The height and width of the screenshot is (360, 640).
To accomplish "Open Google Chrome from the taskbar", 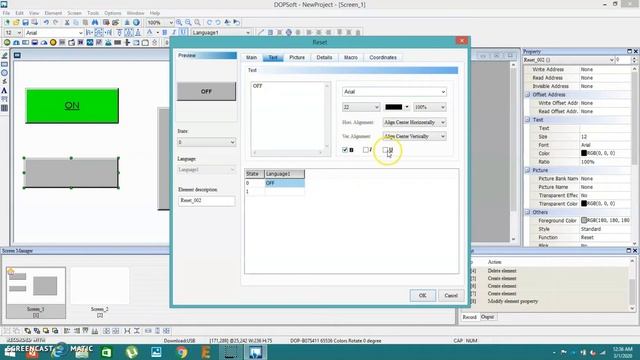I will [182, 352].
